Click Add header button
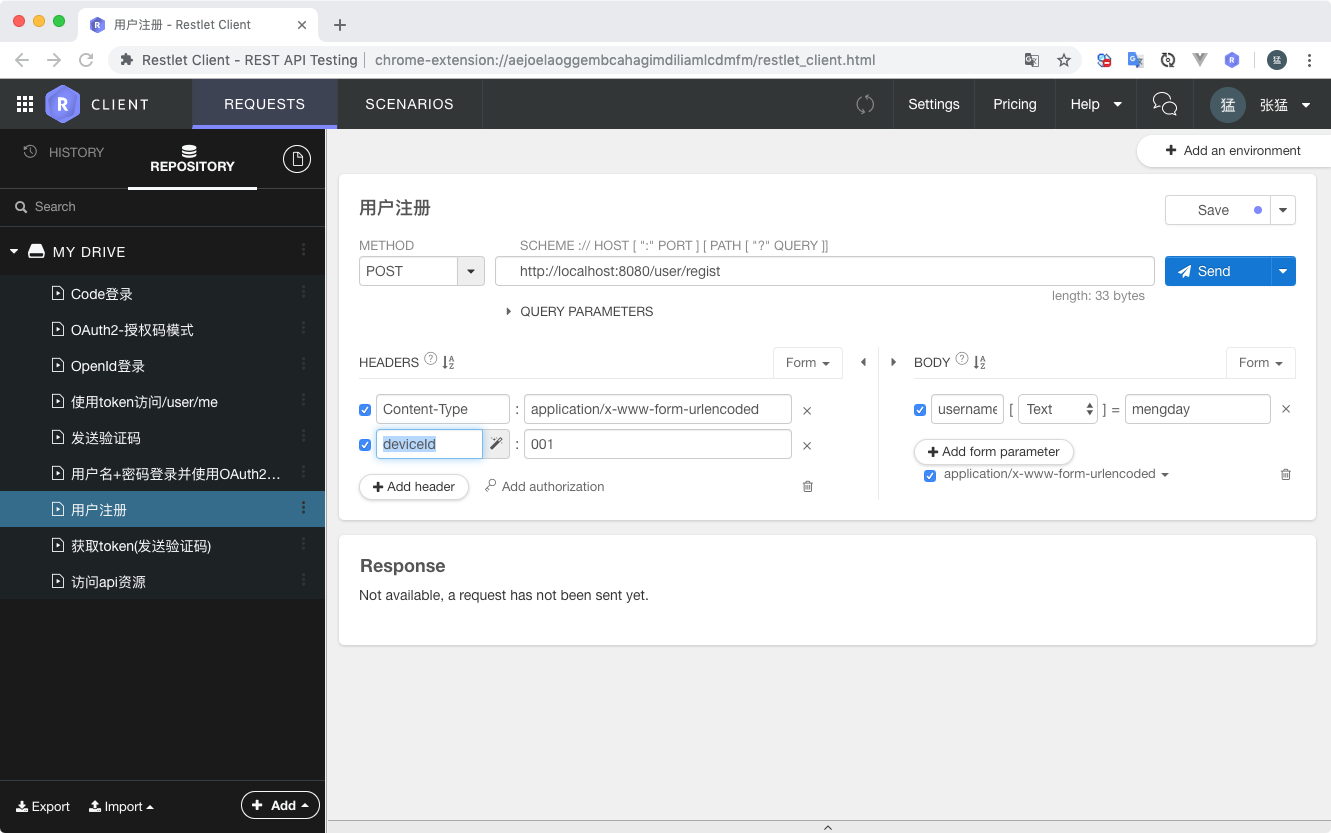The image size is (1331, 833). tap(414, 487)
